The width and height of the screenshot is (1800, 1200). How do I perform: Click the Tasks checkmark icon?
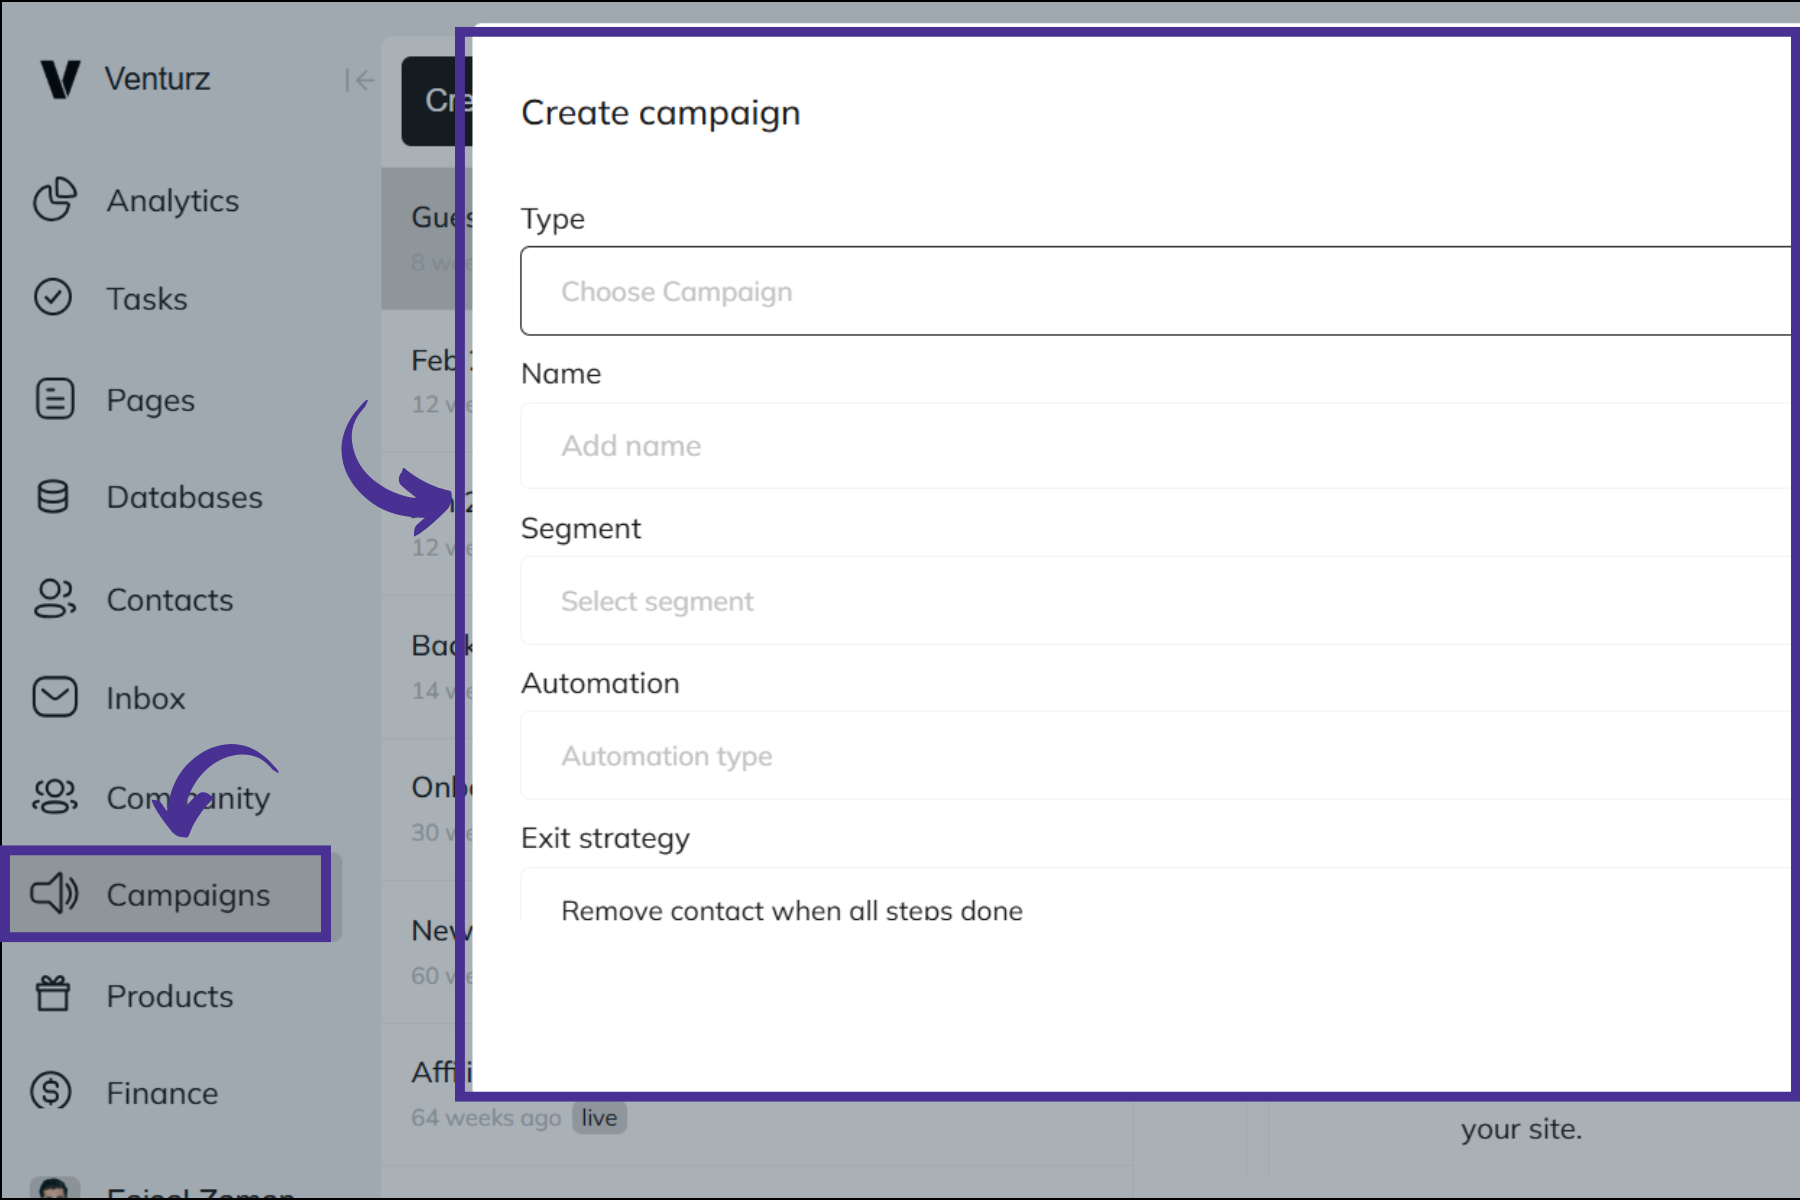tap(53, 298)
